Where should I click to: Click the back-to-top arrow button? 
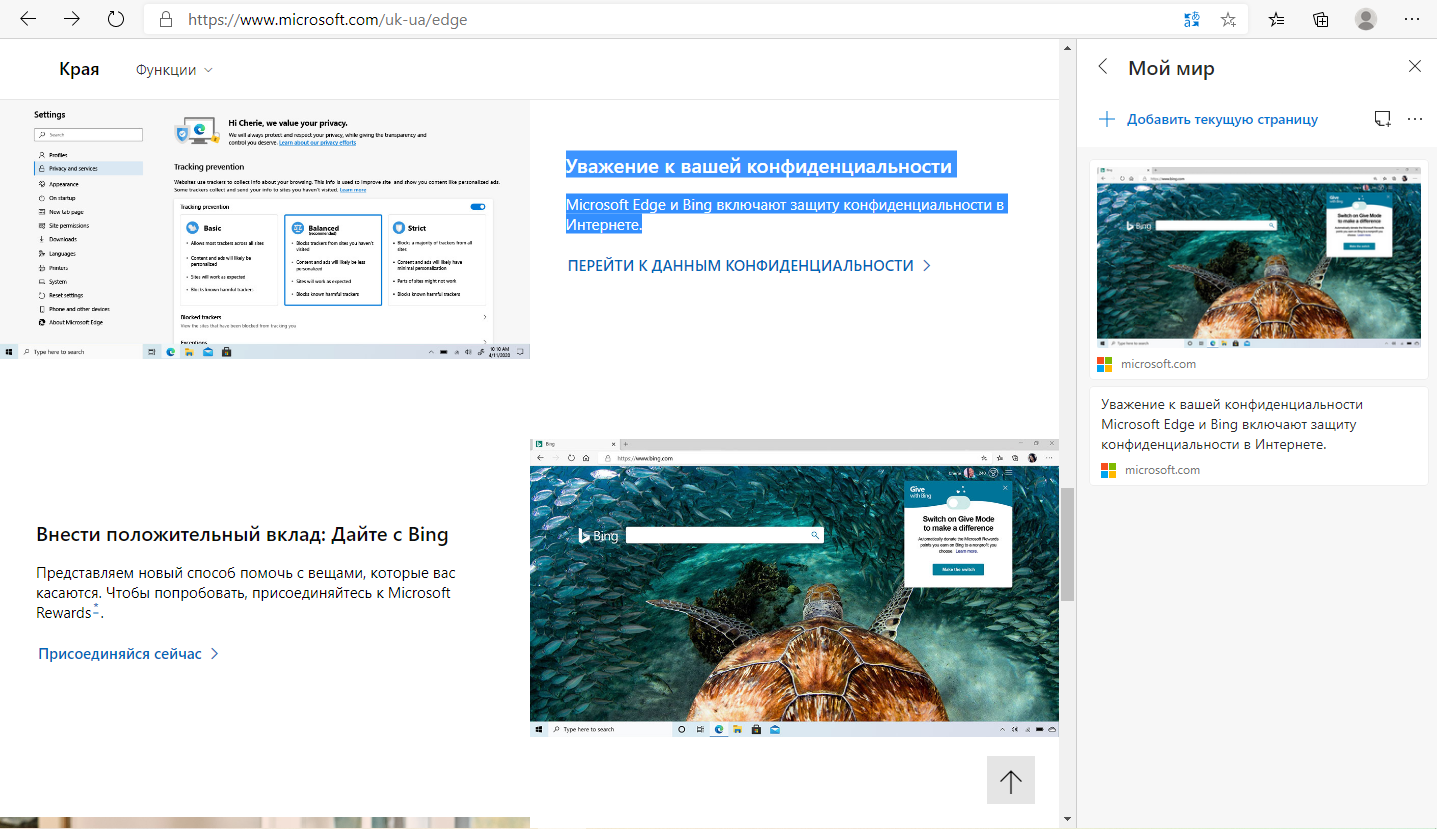[x=1011, y=780]
